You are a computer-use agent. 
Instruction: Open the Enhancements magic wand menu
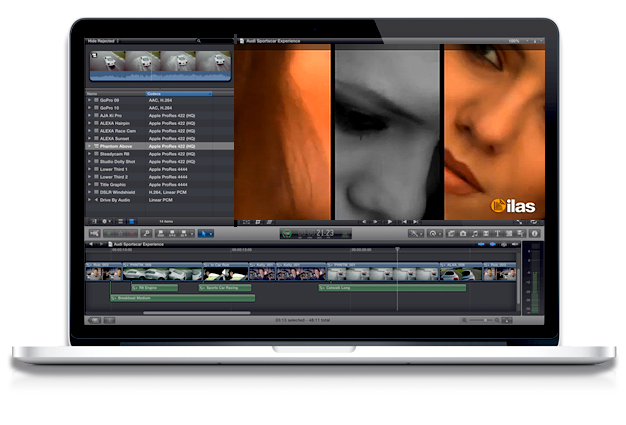[416, 233]
